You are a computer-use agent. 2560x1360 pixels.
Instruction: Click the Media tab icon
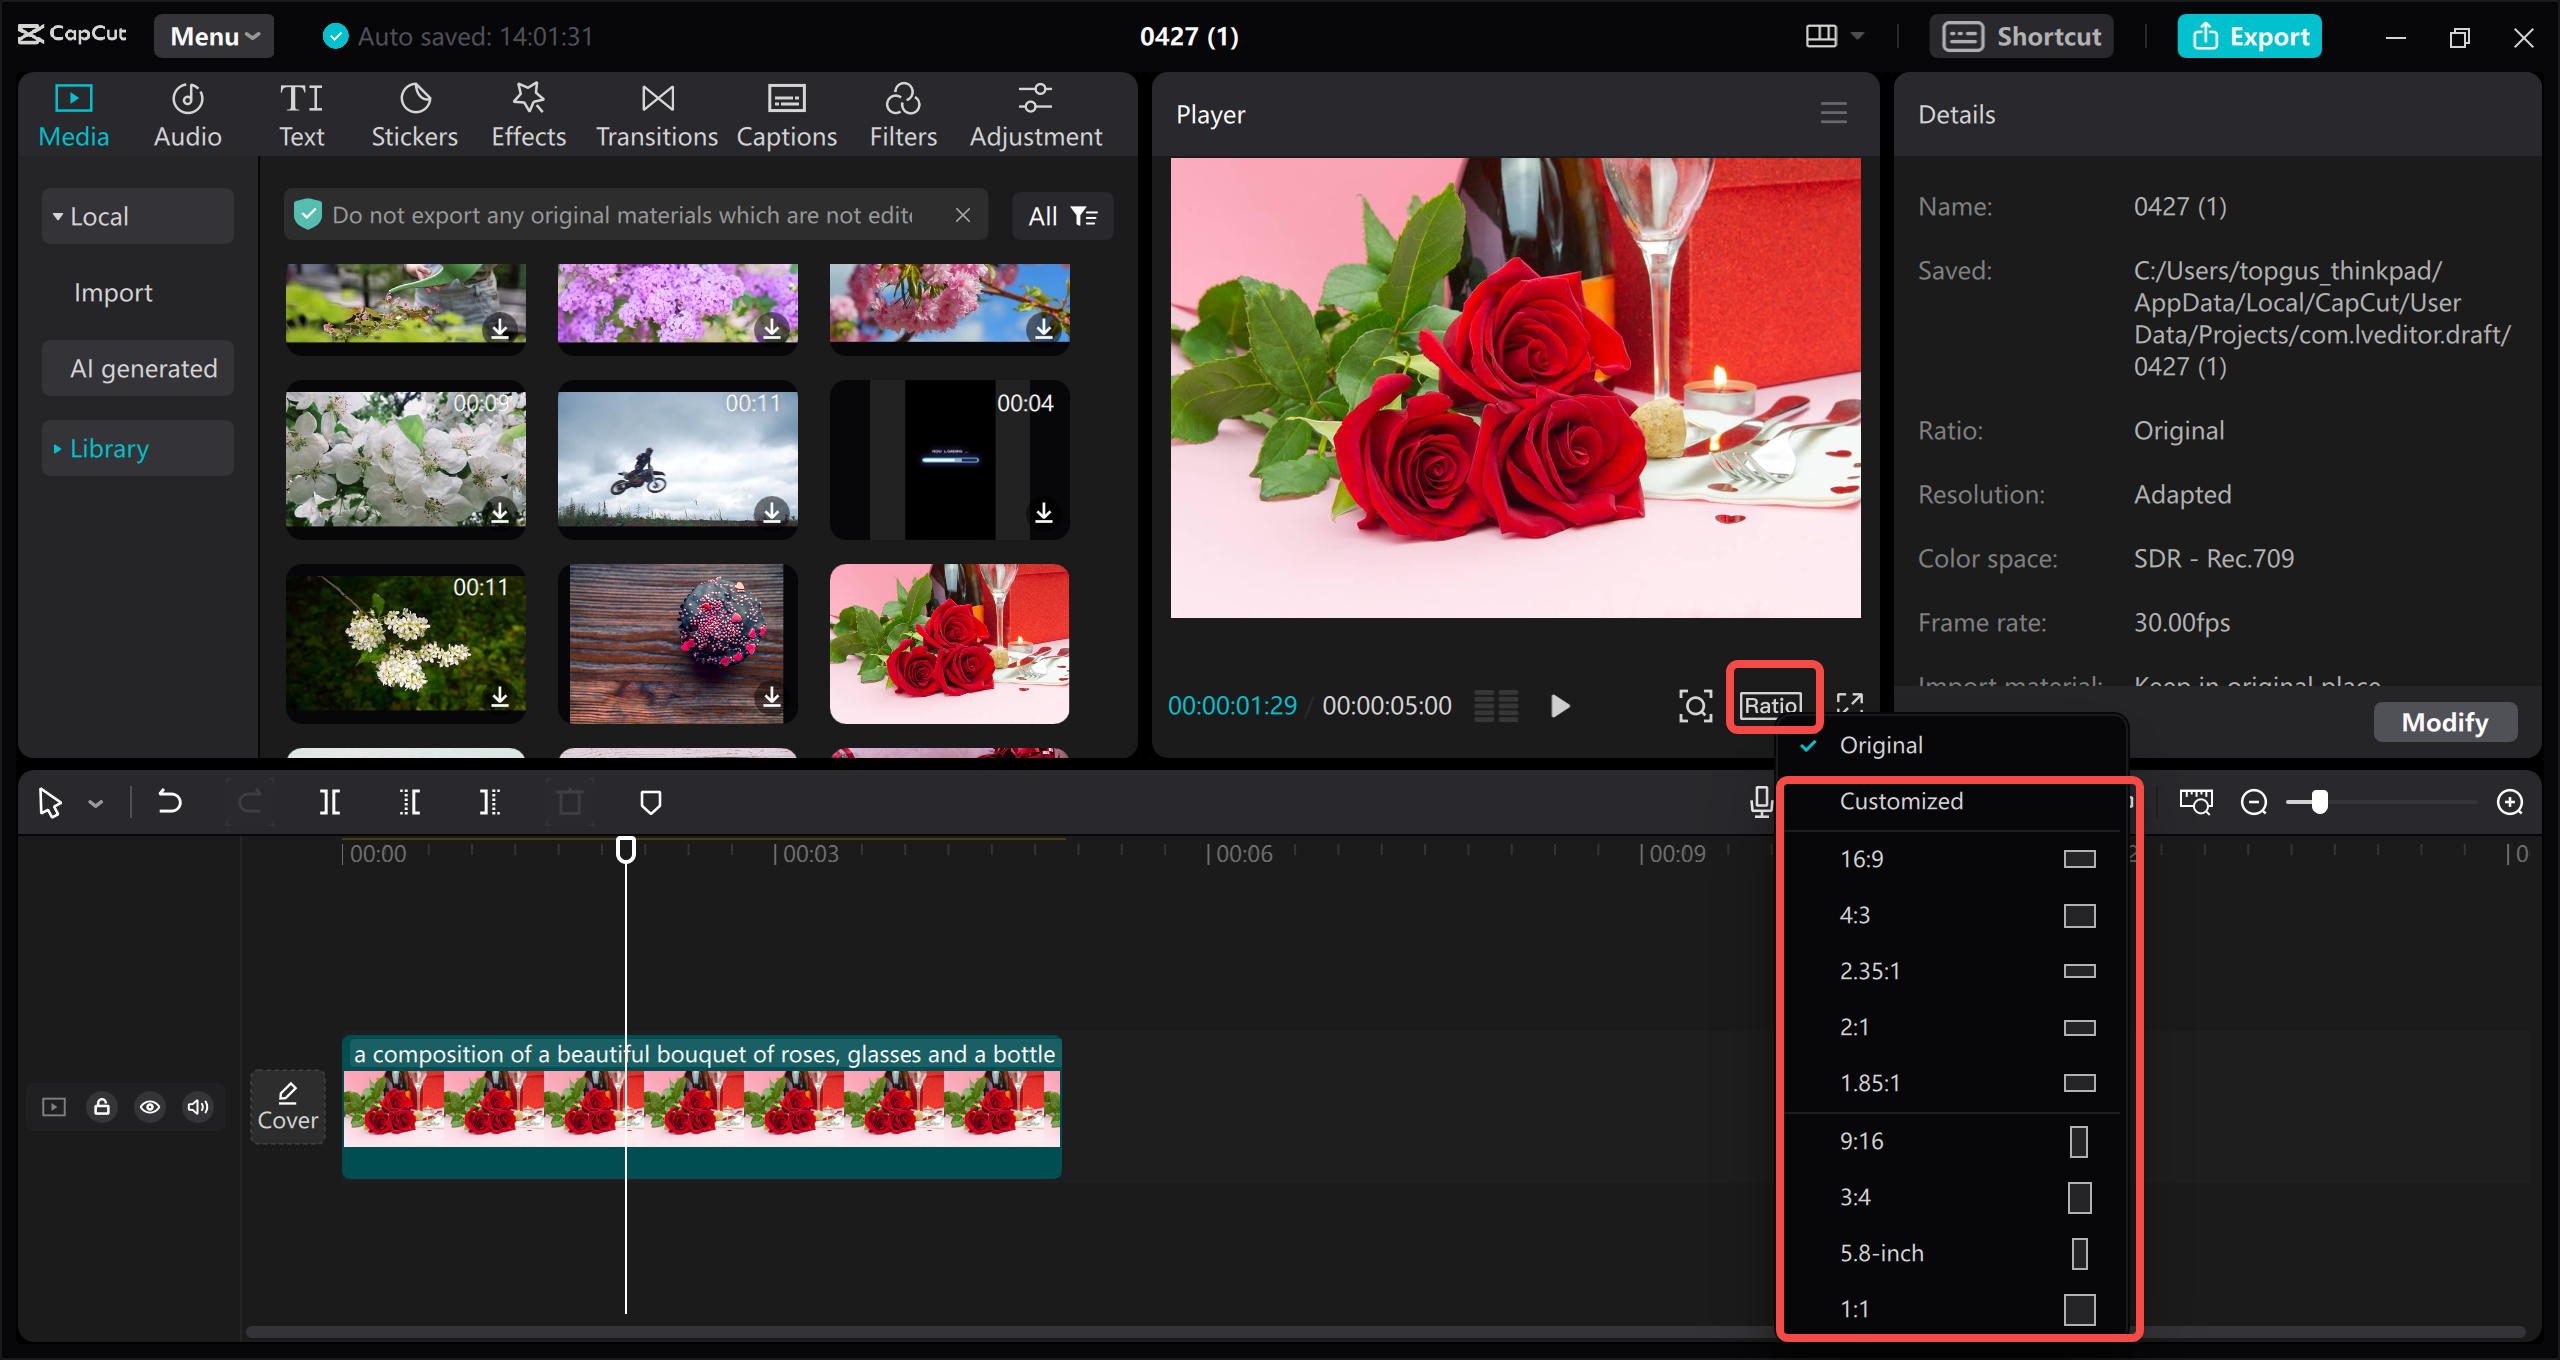tap(73, 97)
